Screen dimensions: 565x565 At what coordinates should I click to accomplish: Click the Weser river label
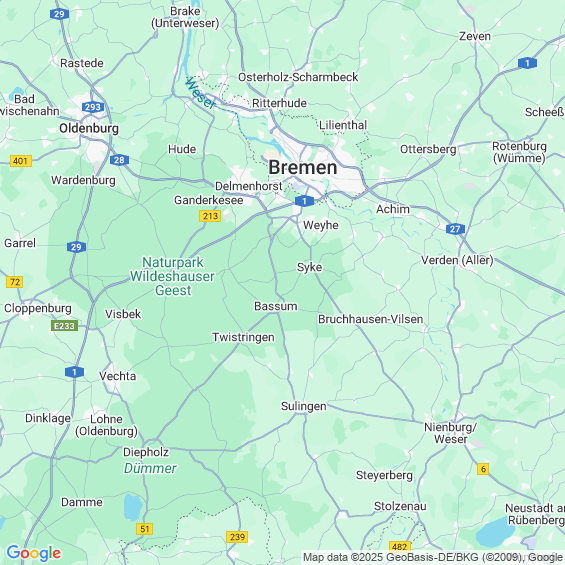(200, 93)
